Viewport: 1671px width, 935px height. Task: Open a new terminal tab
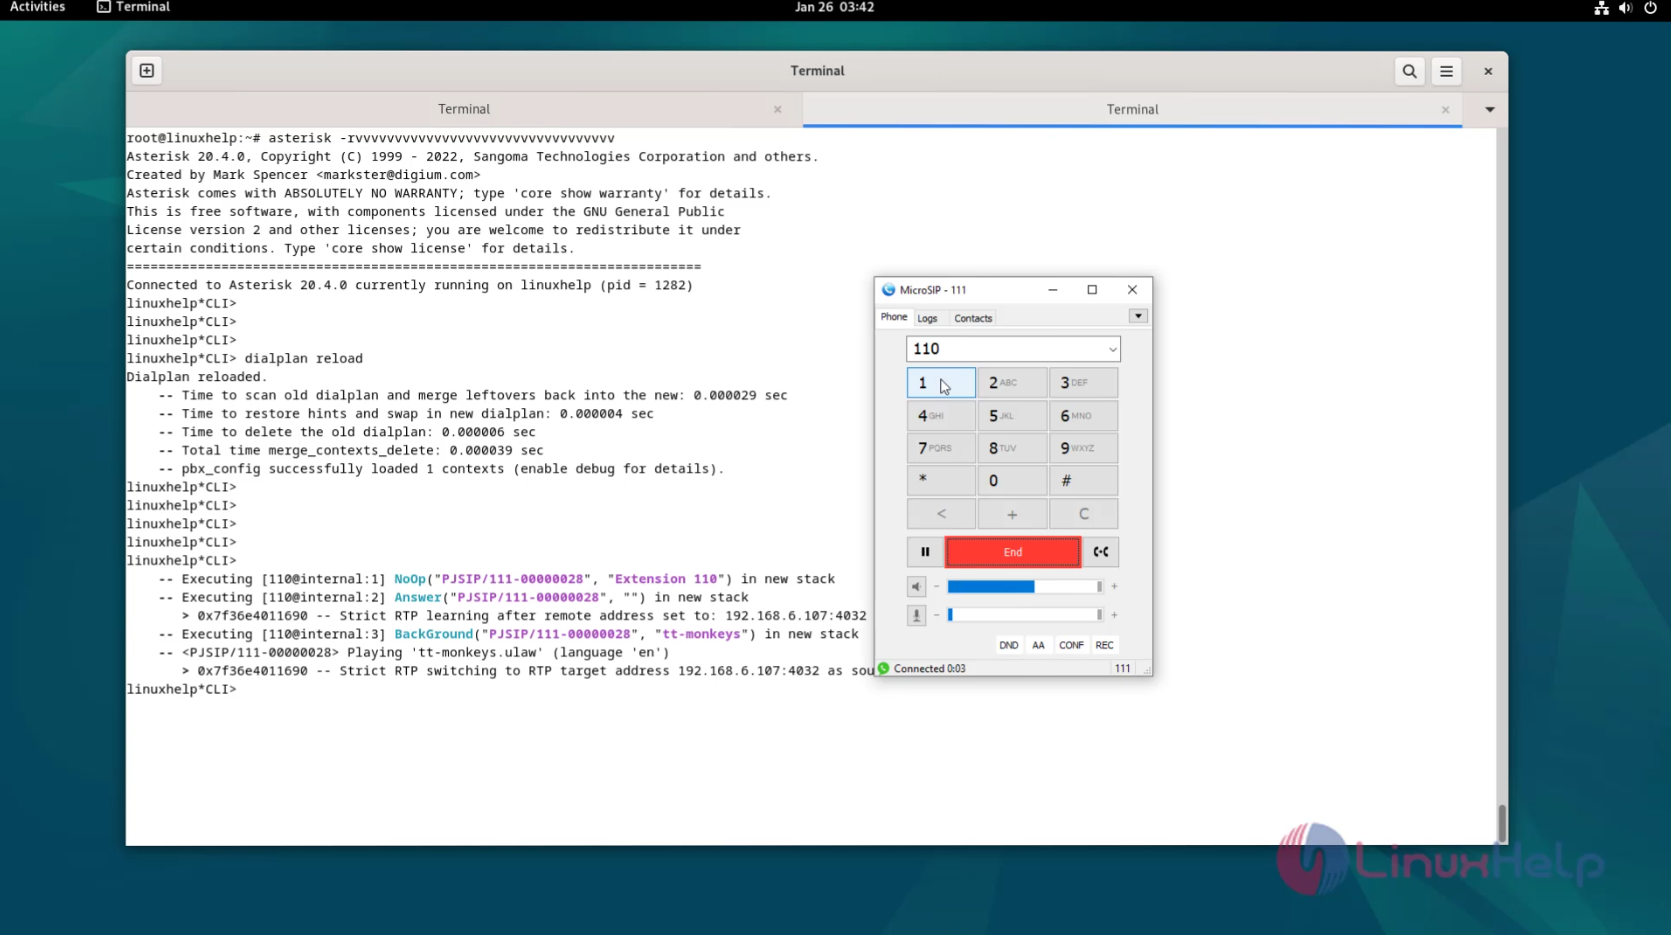(x=147, y=71)
